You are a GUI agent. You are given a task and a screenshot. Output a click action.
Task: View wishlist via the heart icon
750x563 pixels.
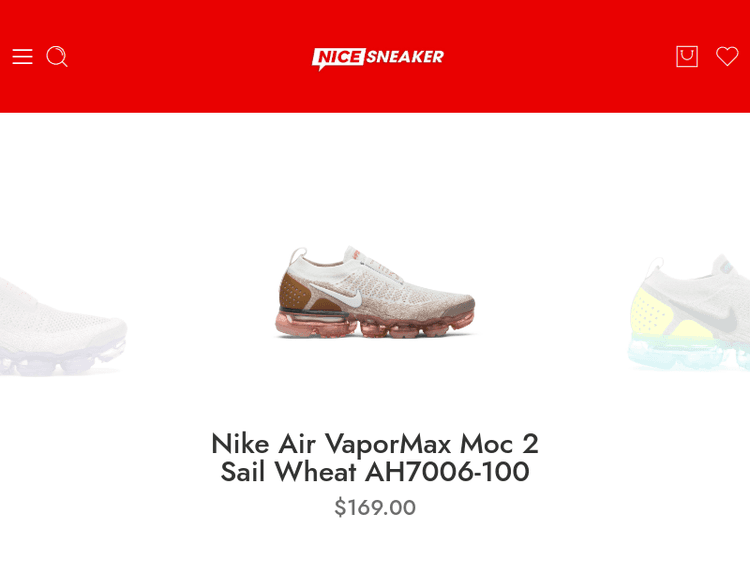[727, 56]
